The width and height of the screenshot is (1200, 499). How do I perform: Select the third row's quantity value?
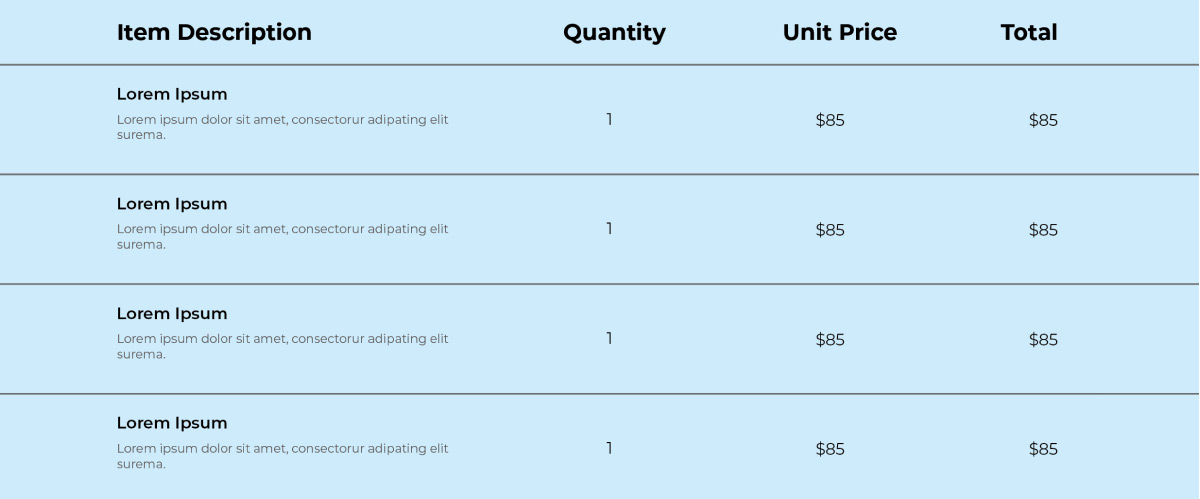[609, 339]
